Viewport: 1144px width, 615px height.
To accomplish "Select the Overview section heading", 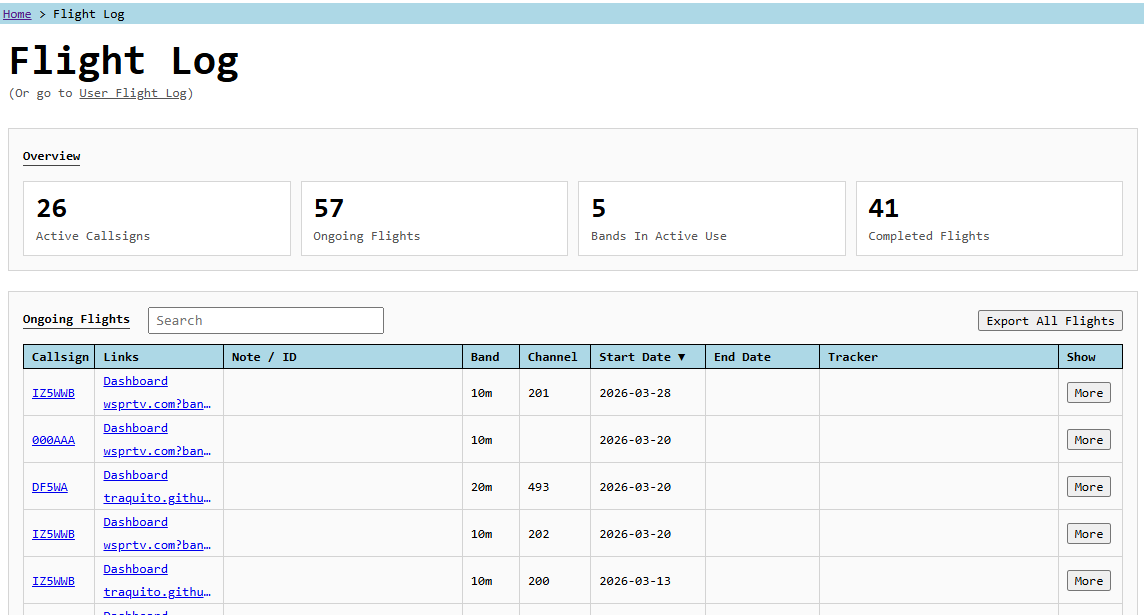I will (x=51, y=156).
